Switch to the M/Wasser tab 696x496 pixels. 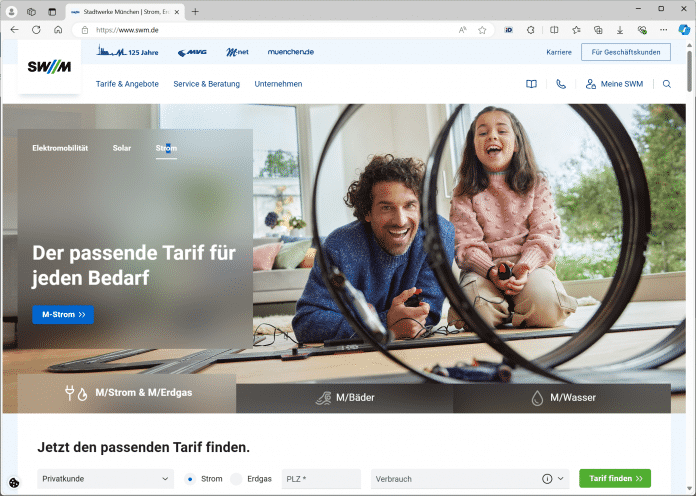click(562, 397)
